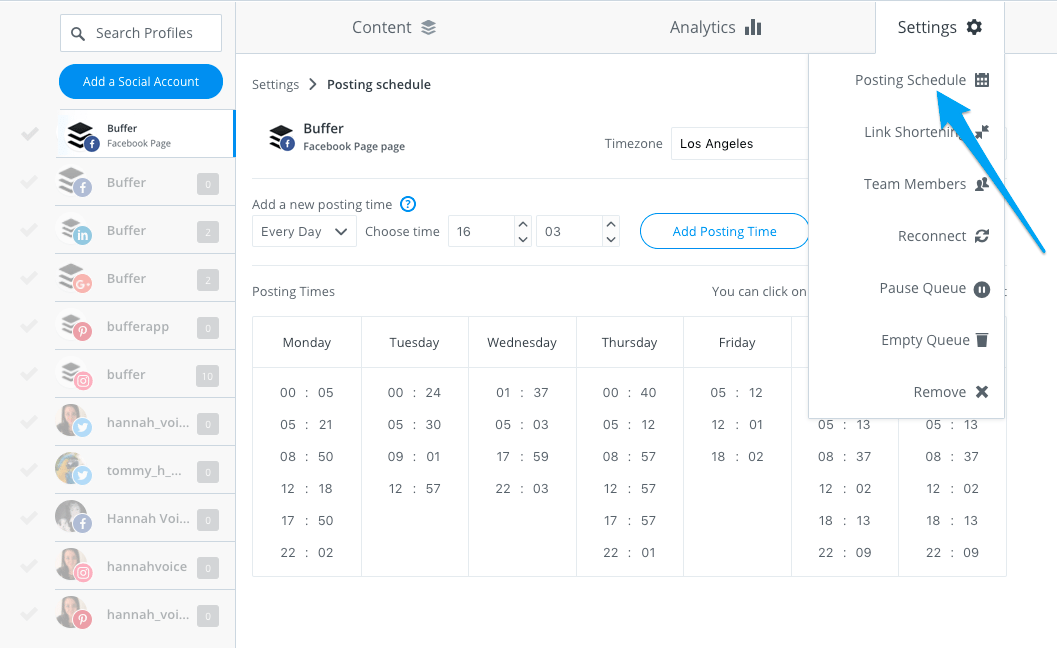Click the Remove X icon
Viewport: 1057px width, 648px height.
click(982, 392)
